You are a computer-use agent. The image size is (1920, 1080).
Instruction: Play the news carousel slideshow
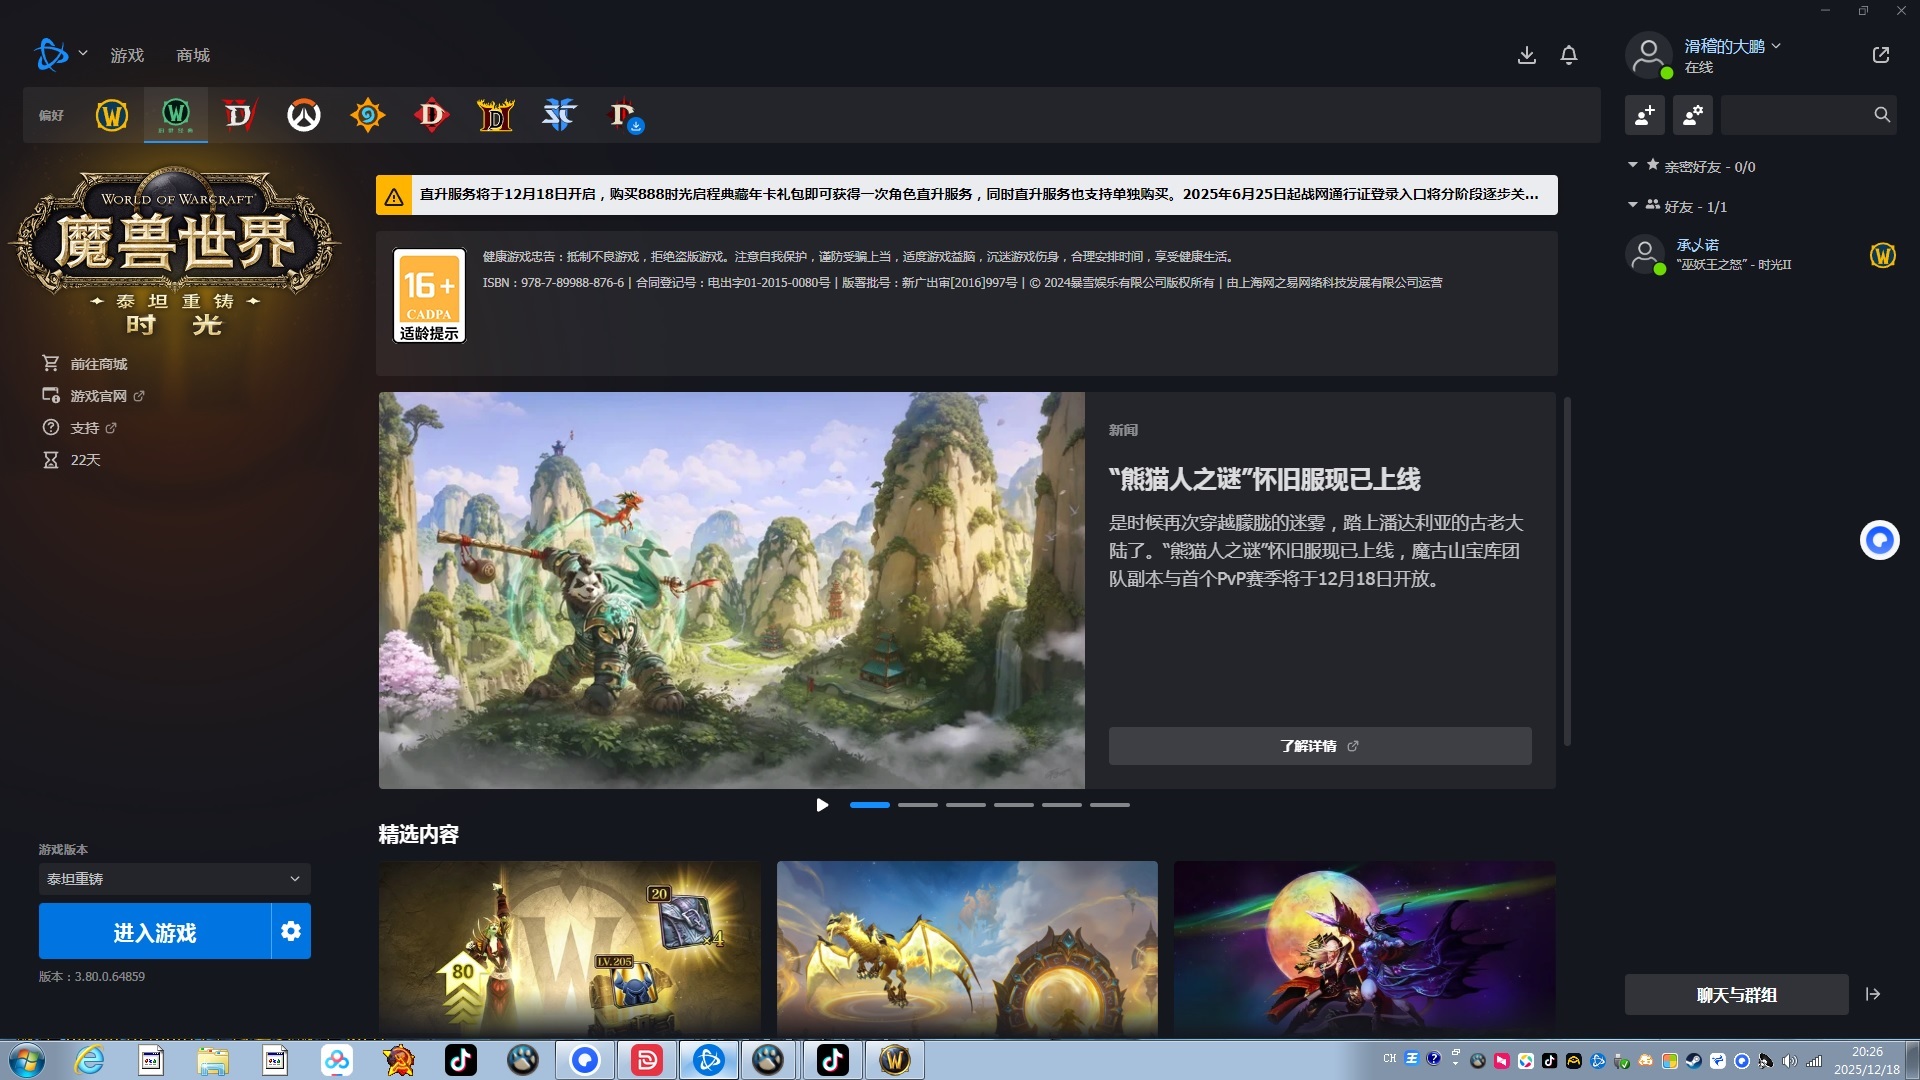822,805
